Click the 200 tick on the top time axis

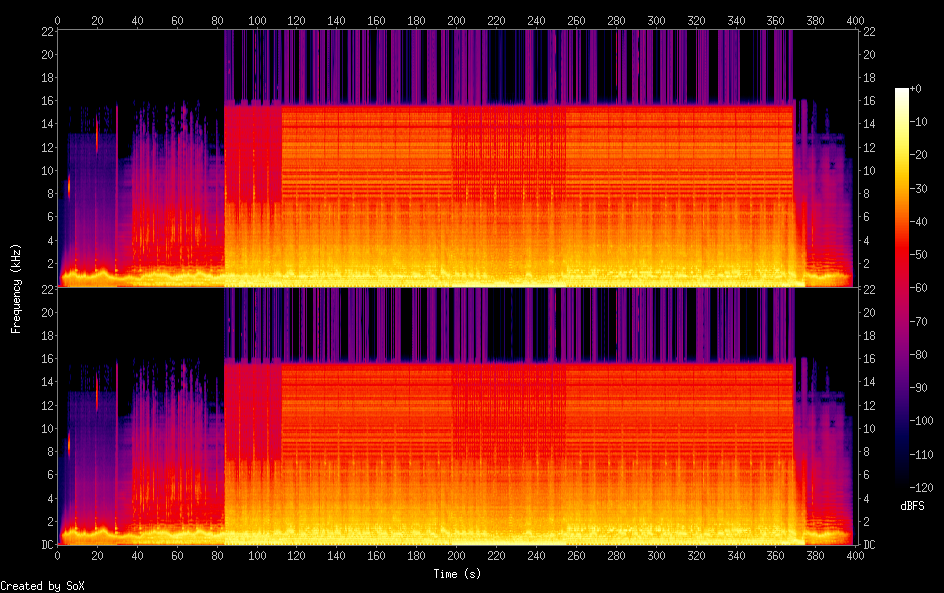click(x=457, y=20)
